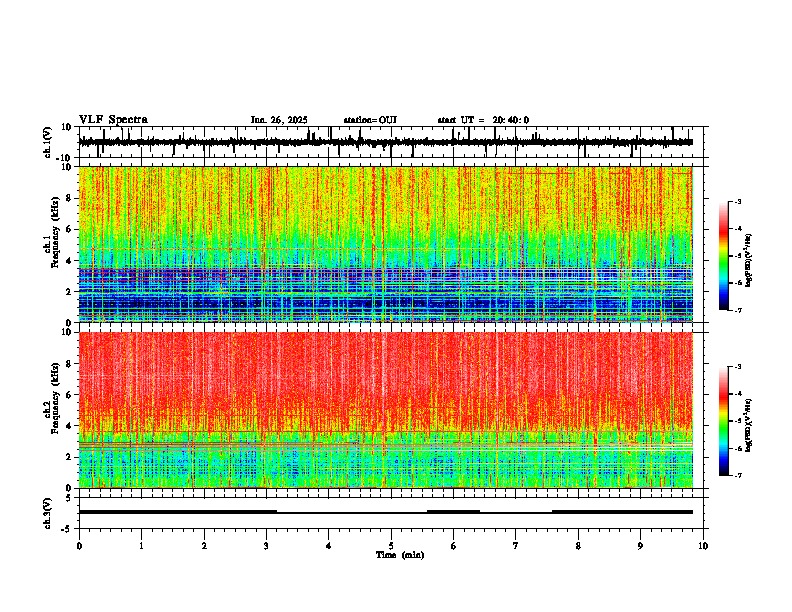792x612 pixels.
Task: Click the ch.2 colorbar "log(PSD)" label
Action: click(x=749, y=425)
